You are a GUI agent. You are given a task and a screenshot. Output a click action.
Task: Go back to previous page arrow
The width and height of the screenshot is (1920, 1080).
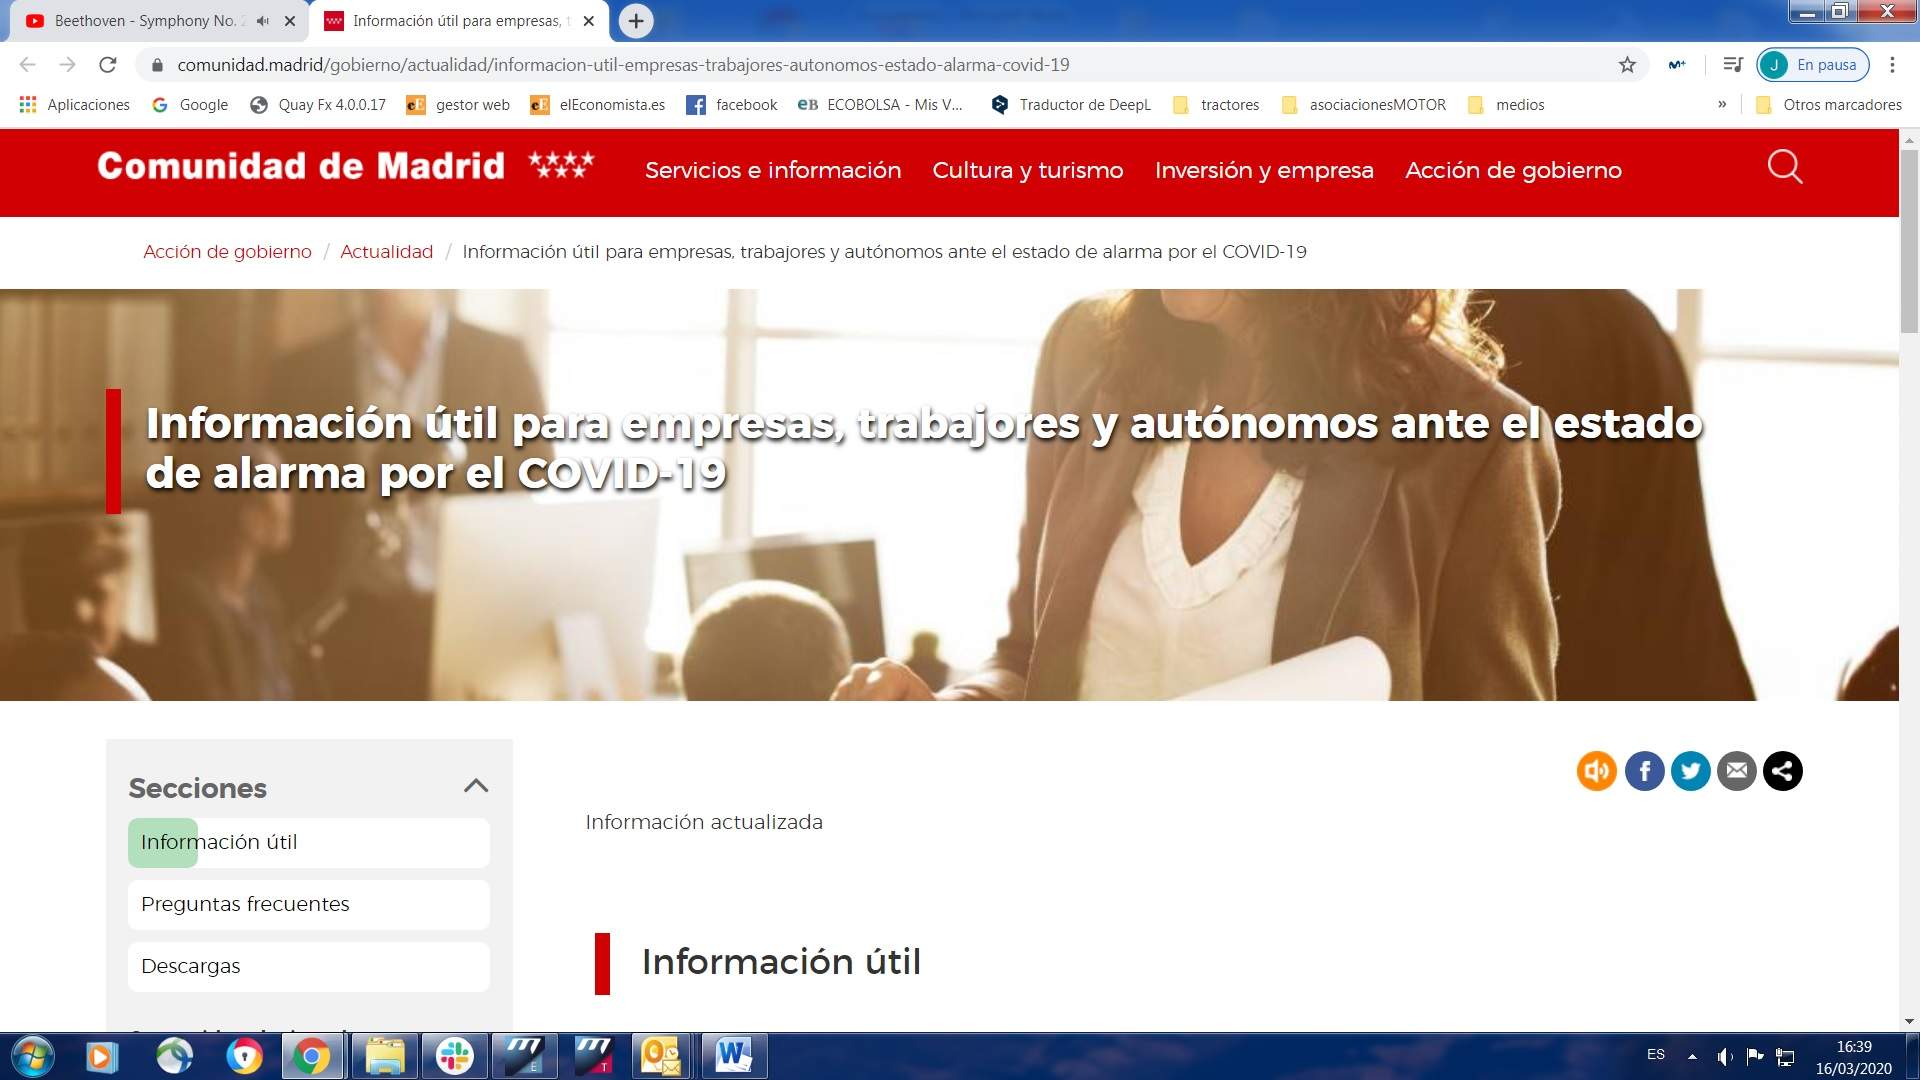28,65
